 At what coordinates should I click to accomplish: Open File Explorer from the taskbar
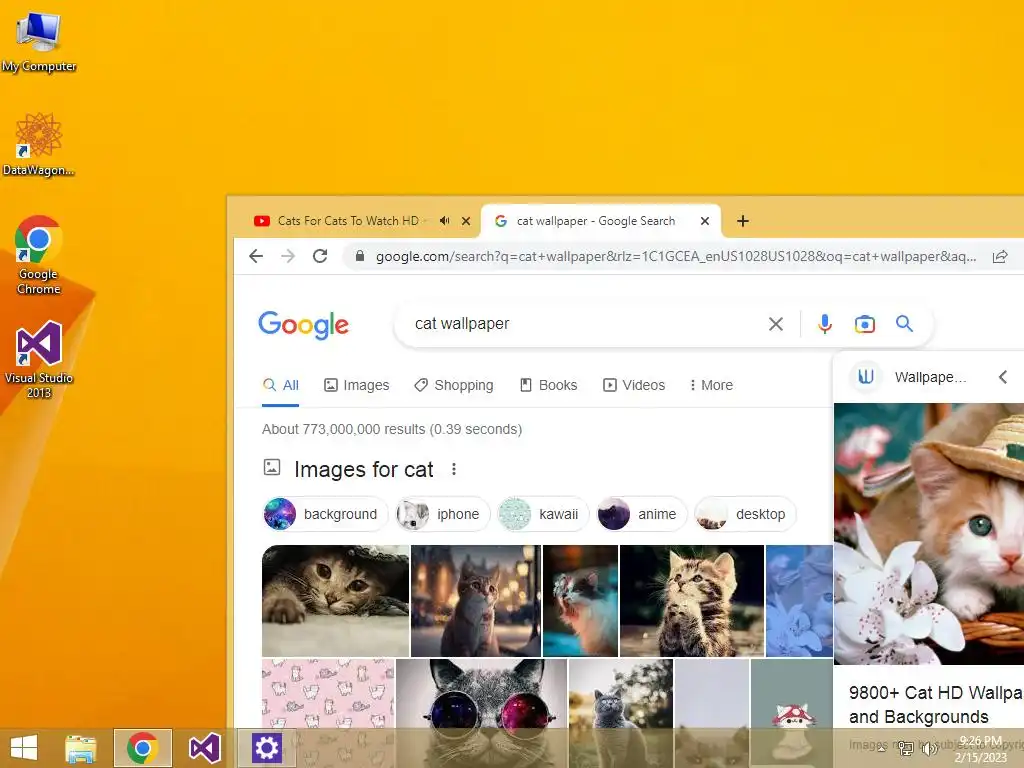(x=81, y=748)
